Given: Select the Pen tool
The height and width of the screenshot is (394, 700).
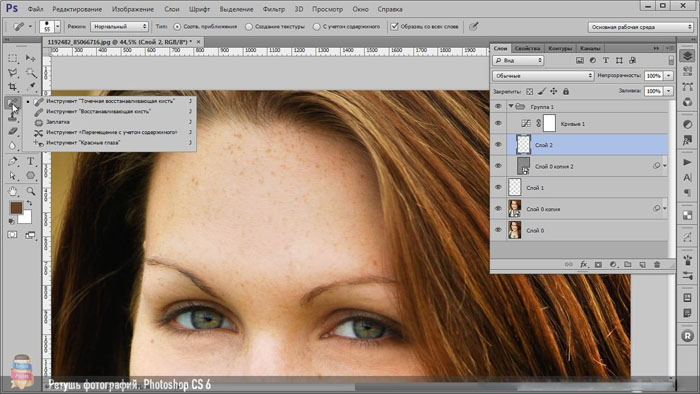Looking at the screenshot, I should [x=12, y=161].
